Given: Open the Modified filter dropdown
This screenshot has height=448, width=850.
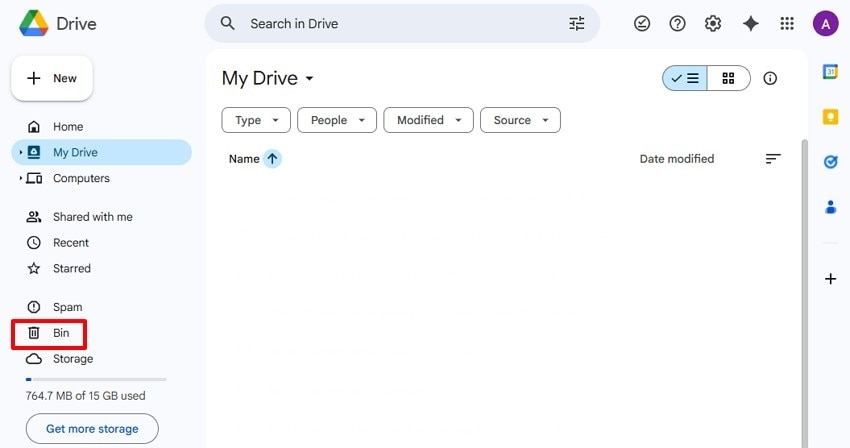Looking at the screenshot, I should [428, 120].
